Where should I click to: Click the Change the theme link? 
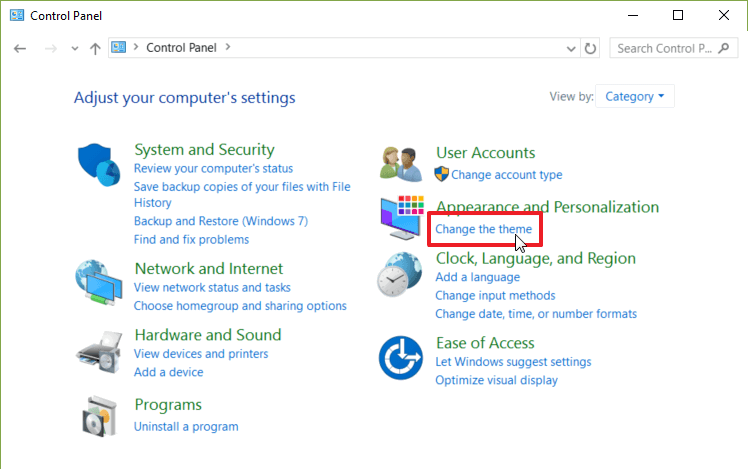[483, 230]
